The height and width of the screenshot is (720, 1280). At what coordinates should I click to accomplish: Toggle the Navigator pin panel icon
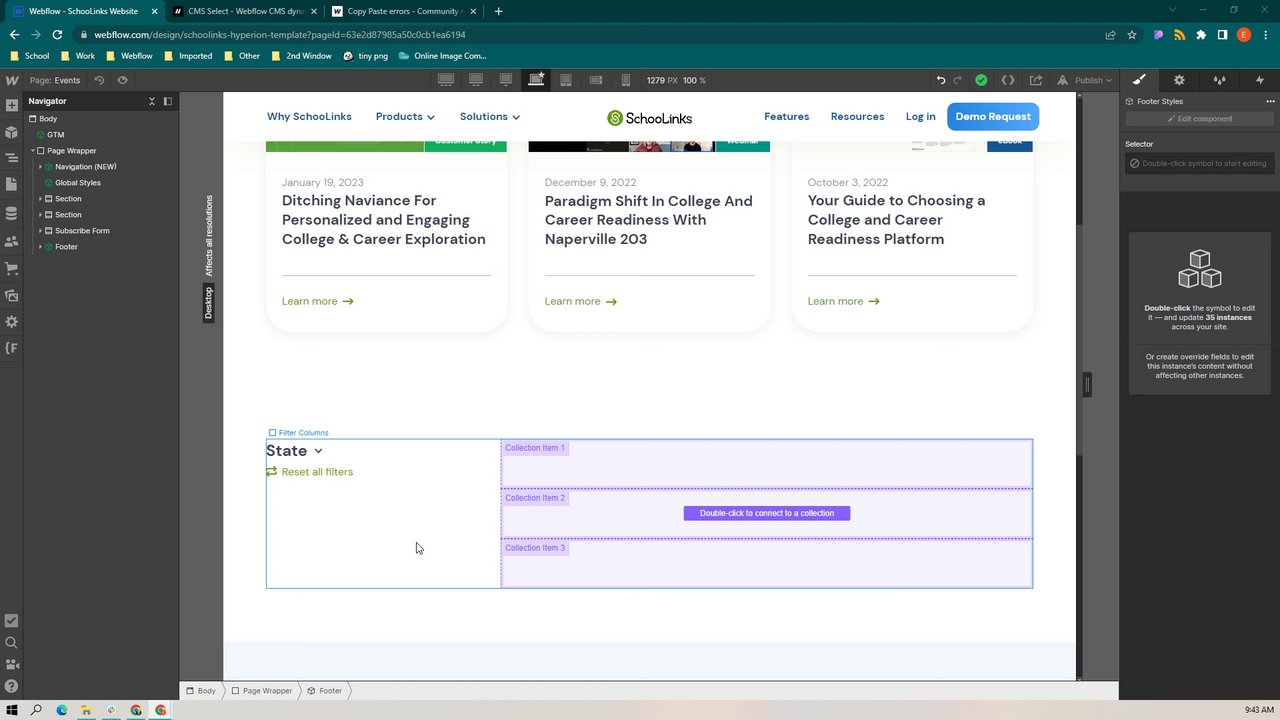pos(168,101)
